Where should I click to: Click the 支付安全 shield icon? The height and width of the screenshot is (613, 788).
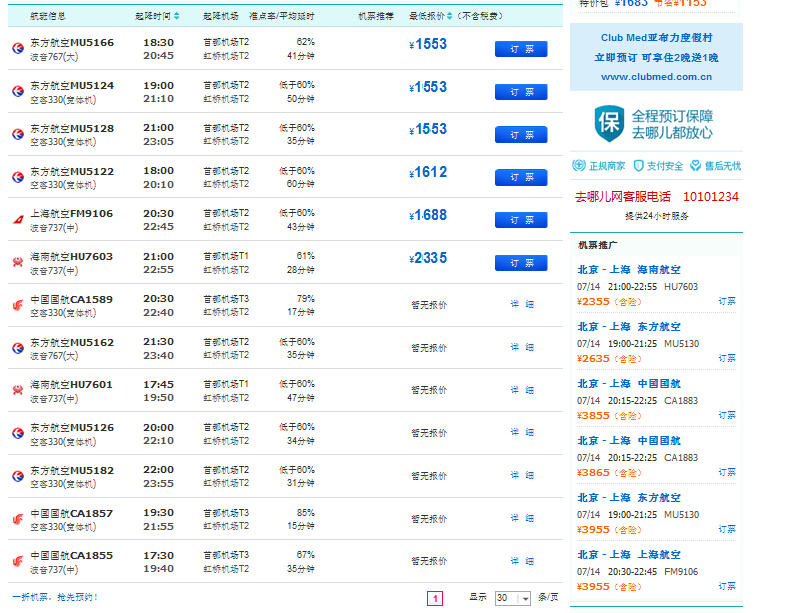click(638, 166)
